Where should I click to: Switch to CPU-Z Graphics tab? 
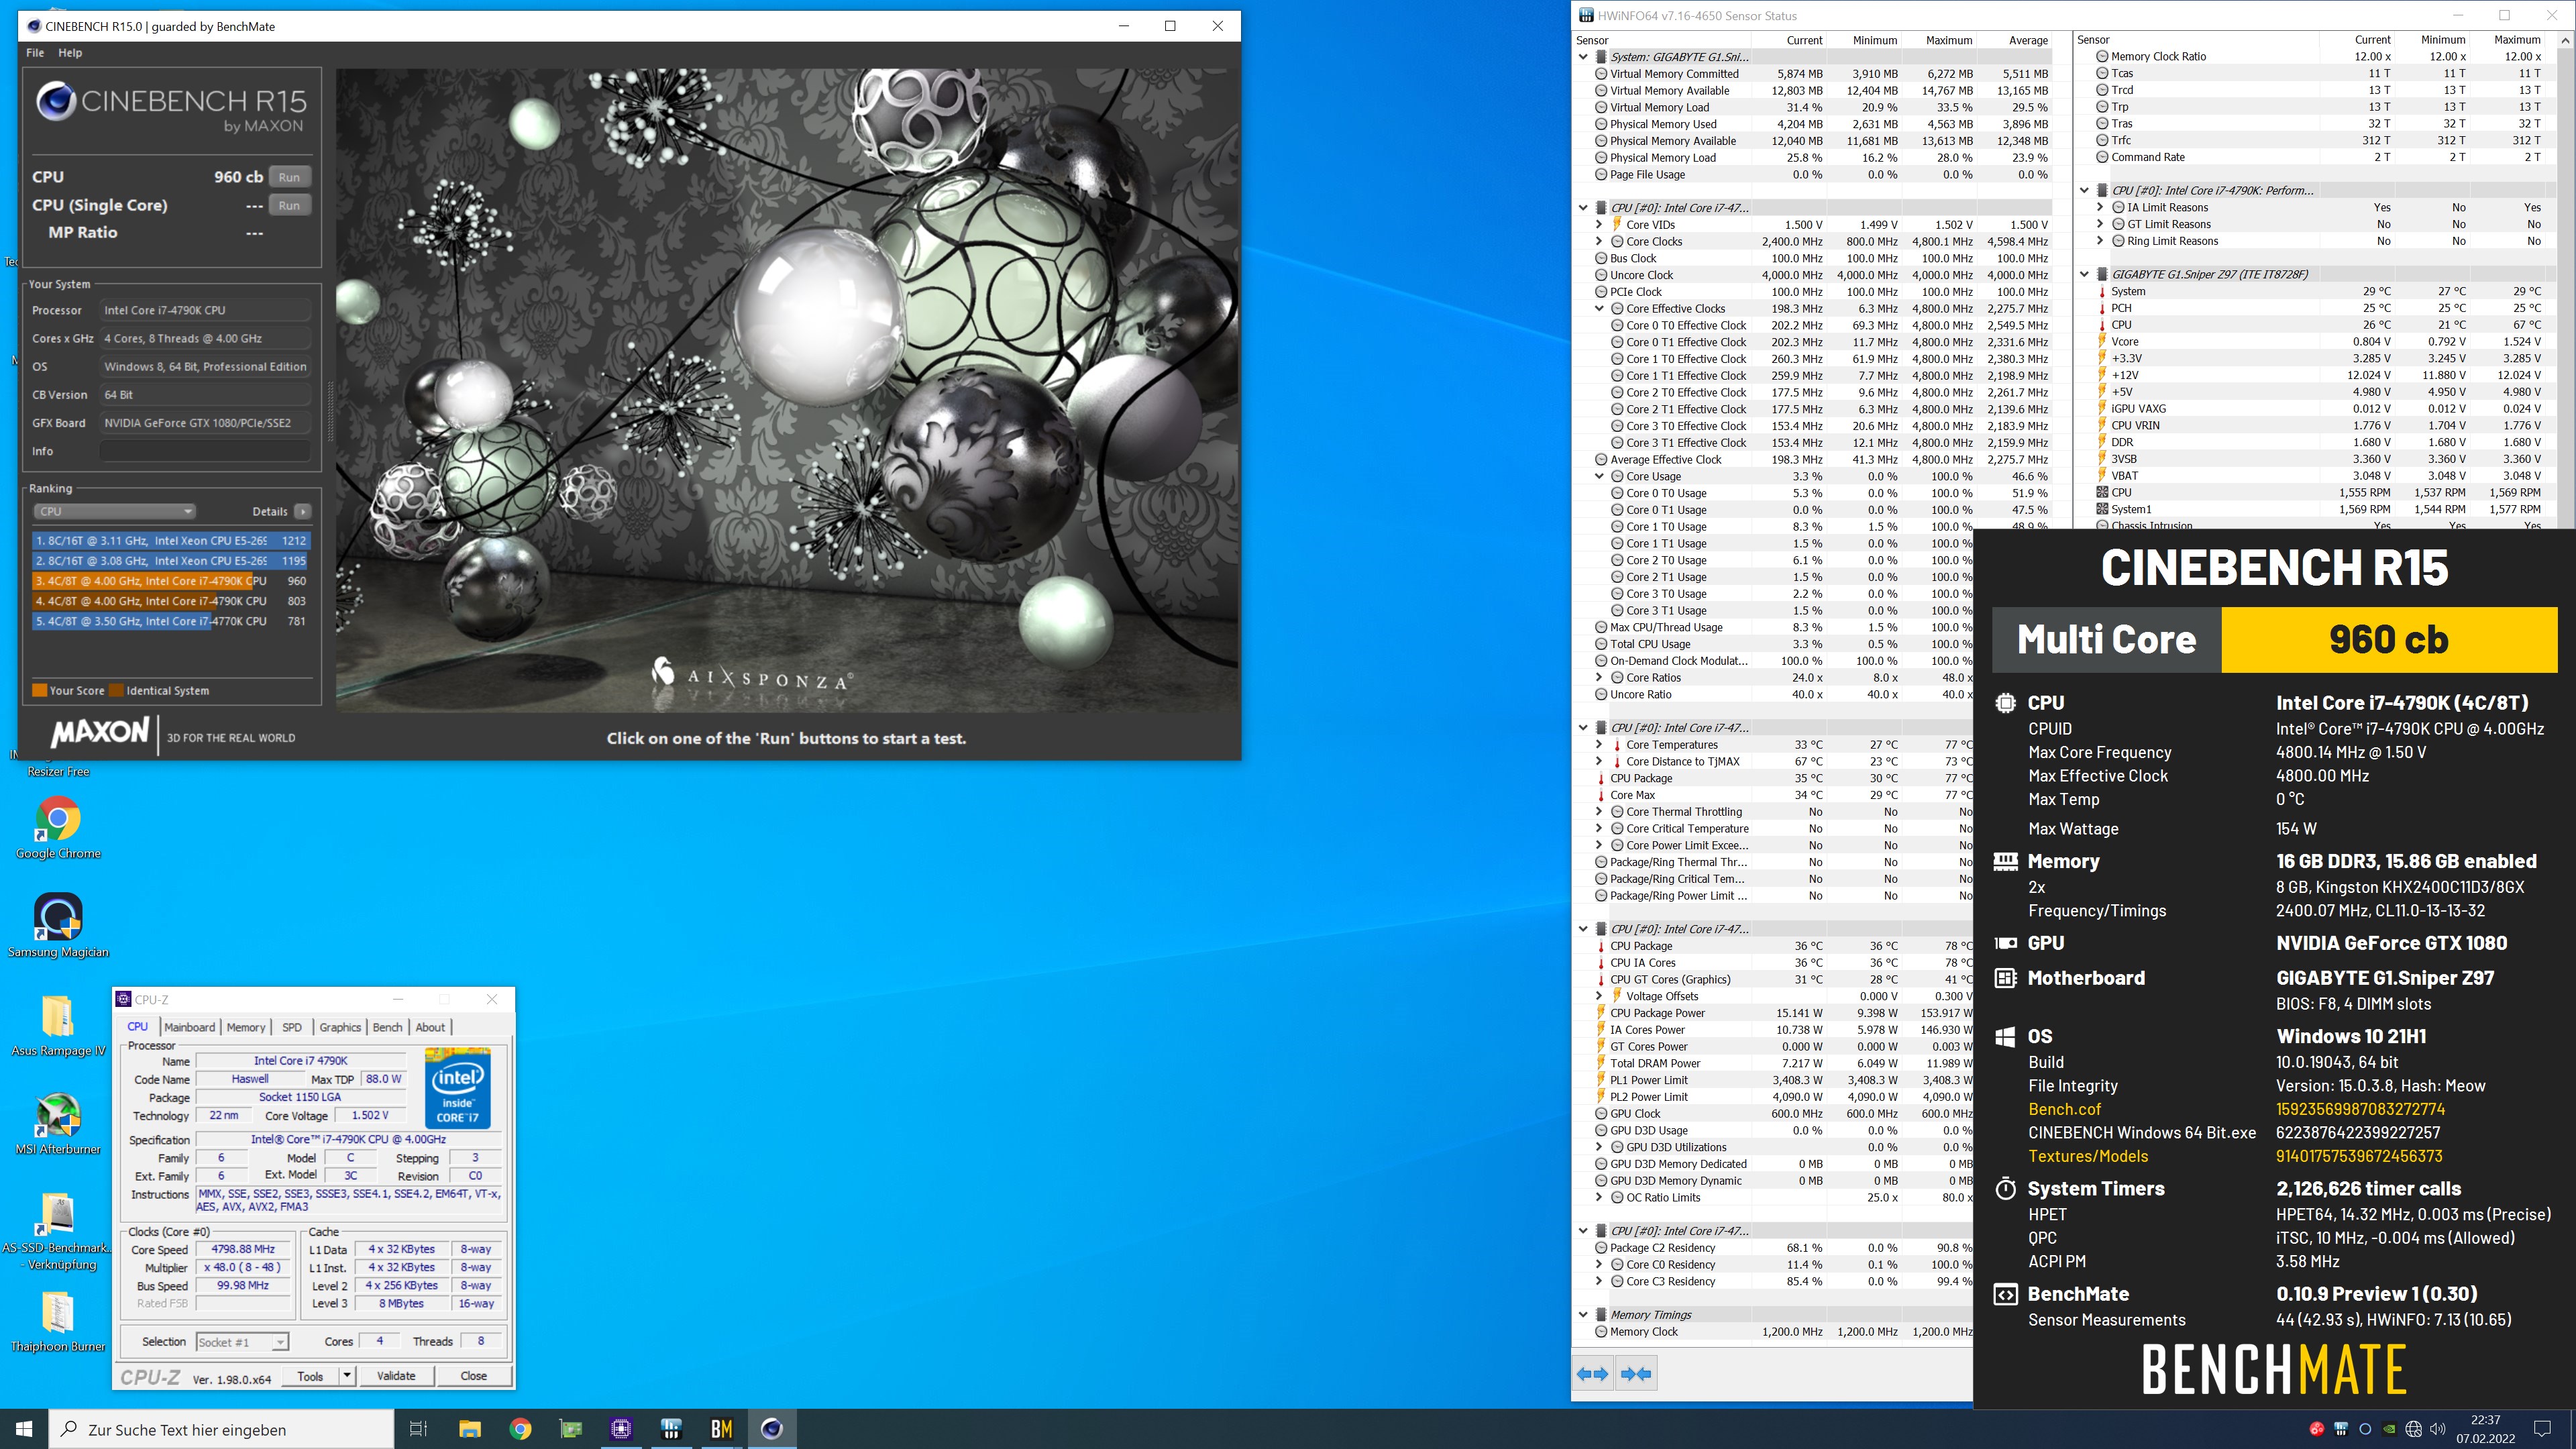click(340, 1027)
